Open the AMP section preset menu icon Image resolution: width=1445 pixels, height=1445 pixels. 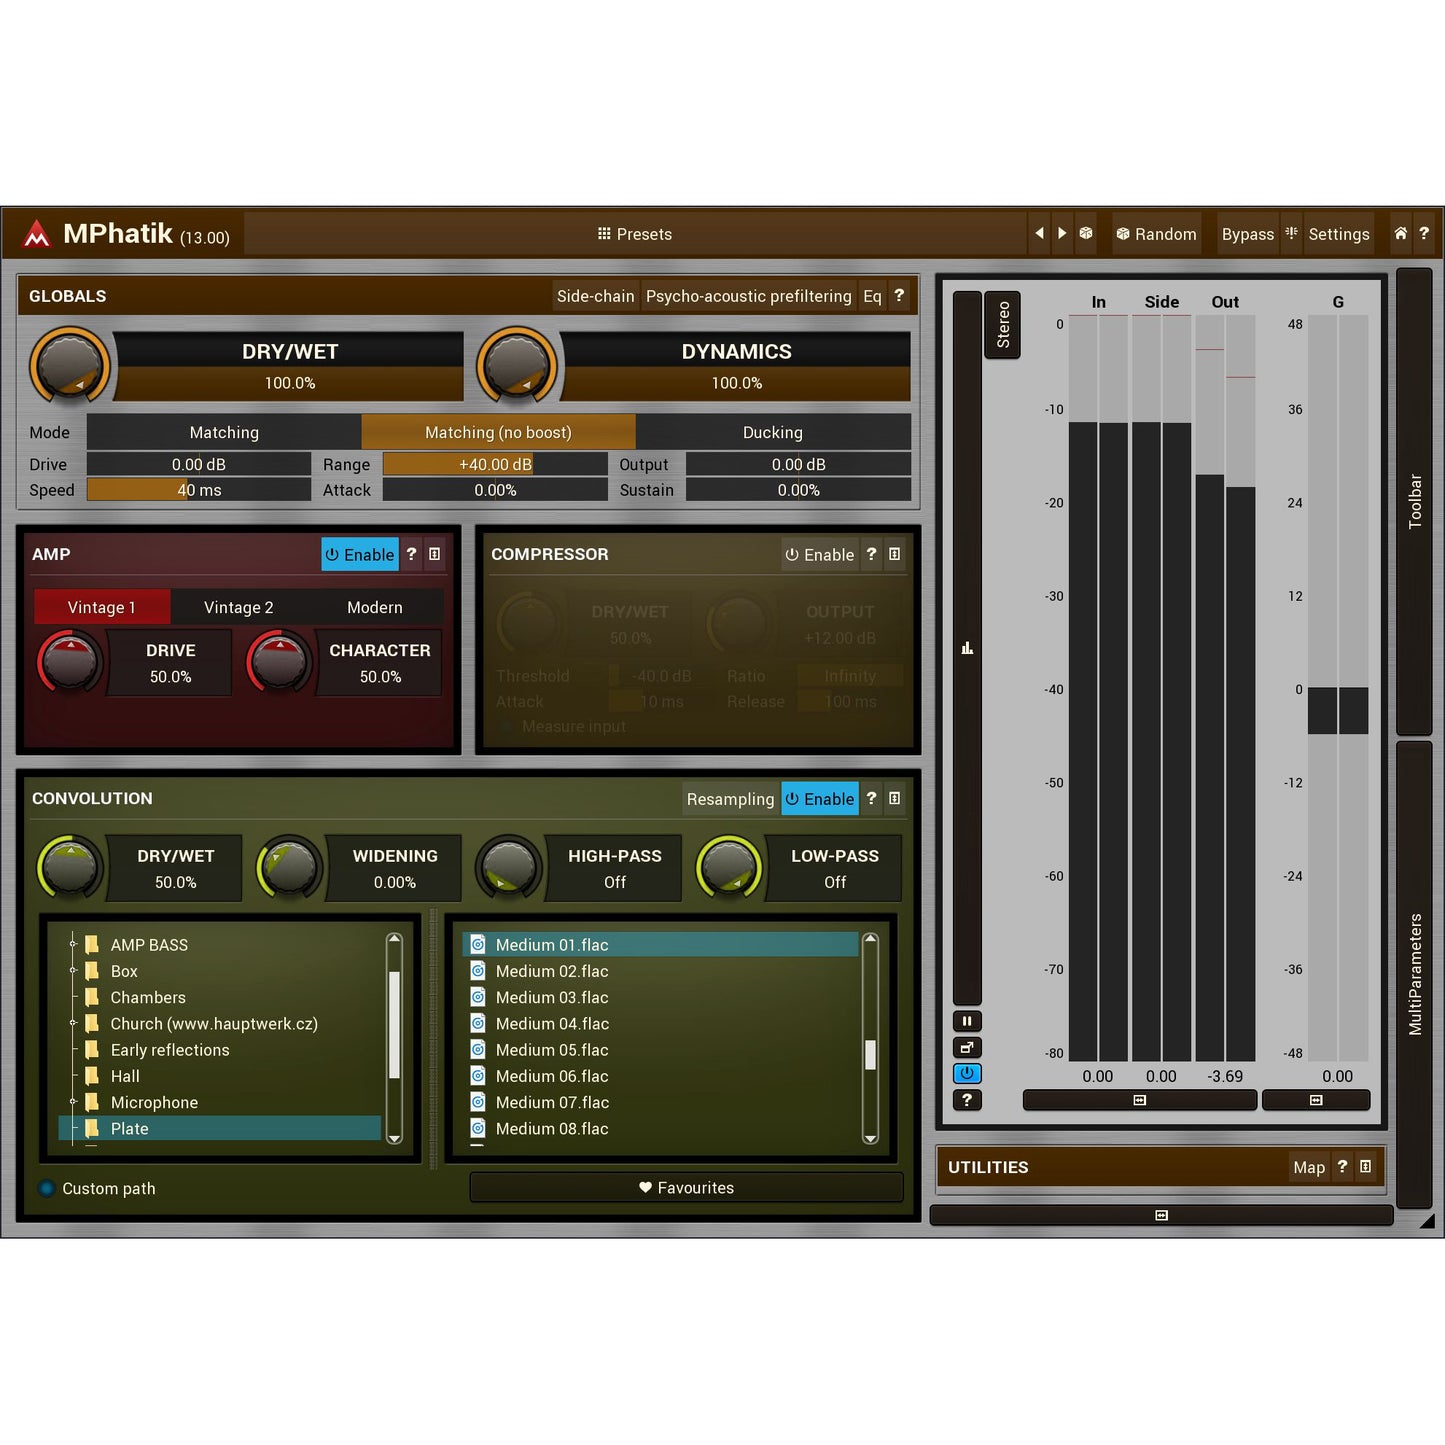[x=435, y=554]
